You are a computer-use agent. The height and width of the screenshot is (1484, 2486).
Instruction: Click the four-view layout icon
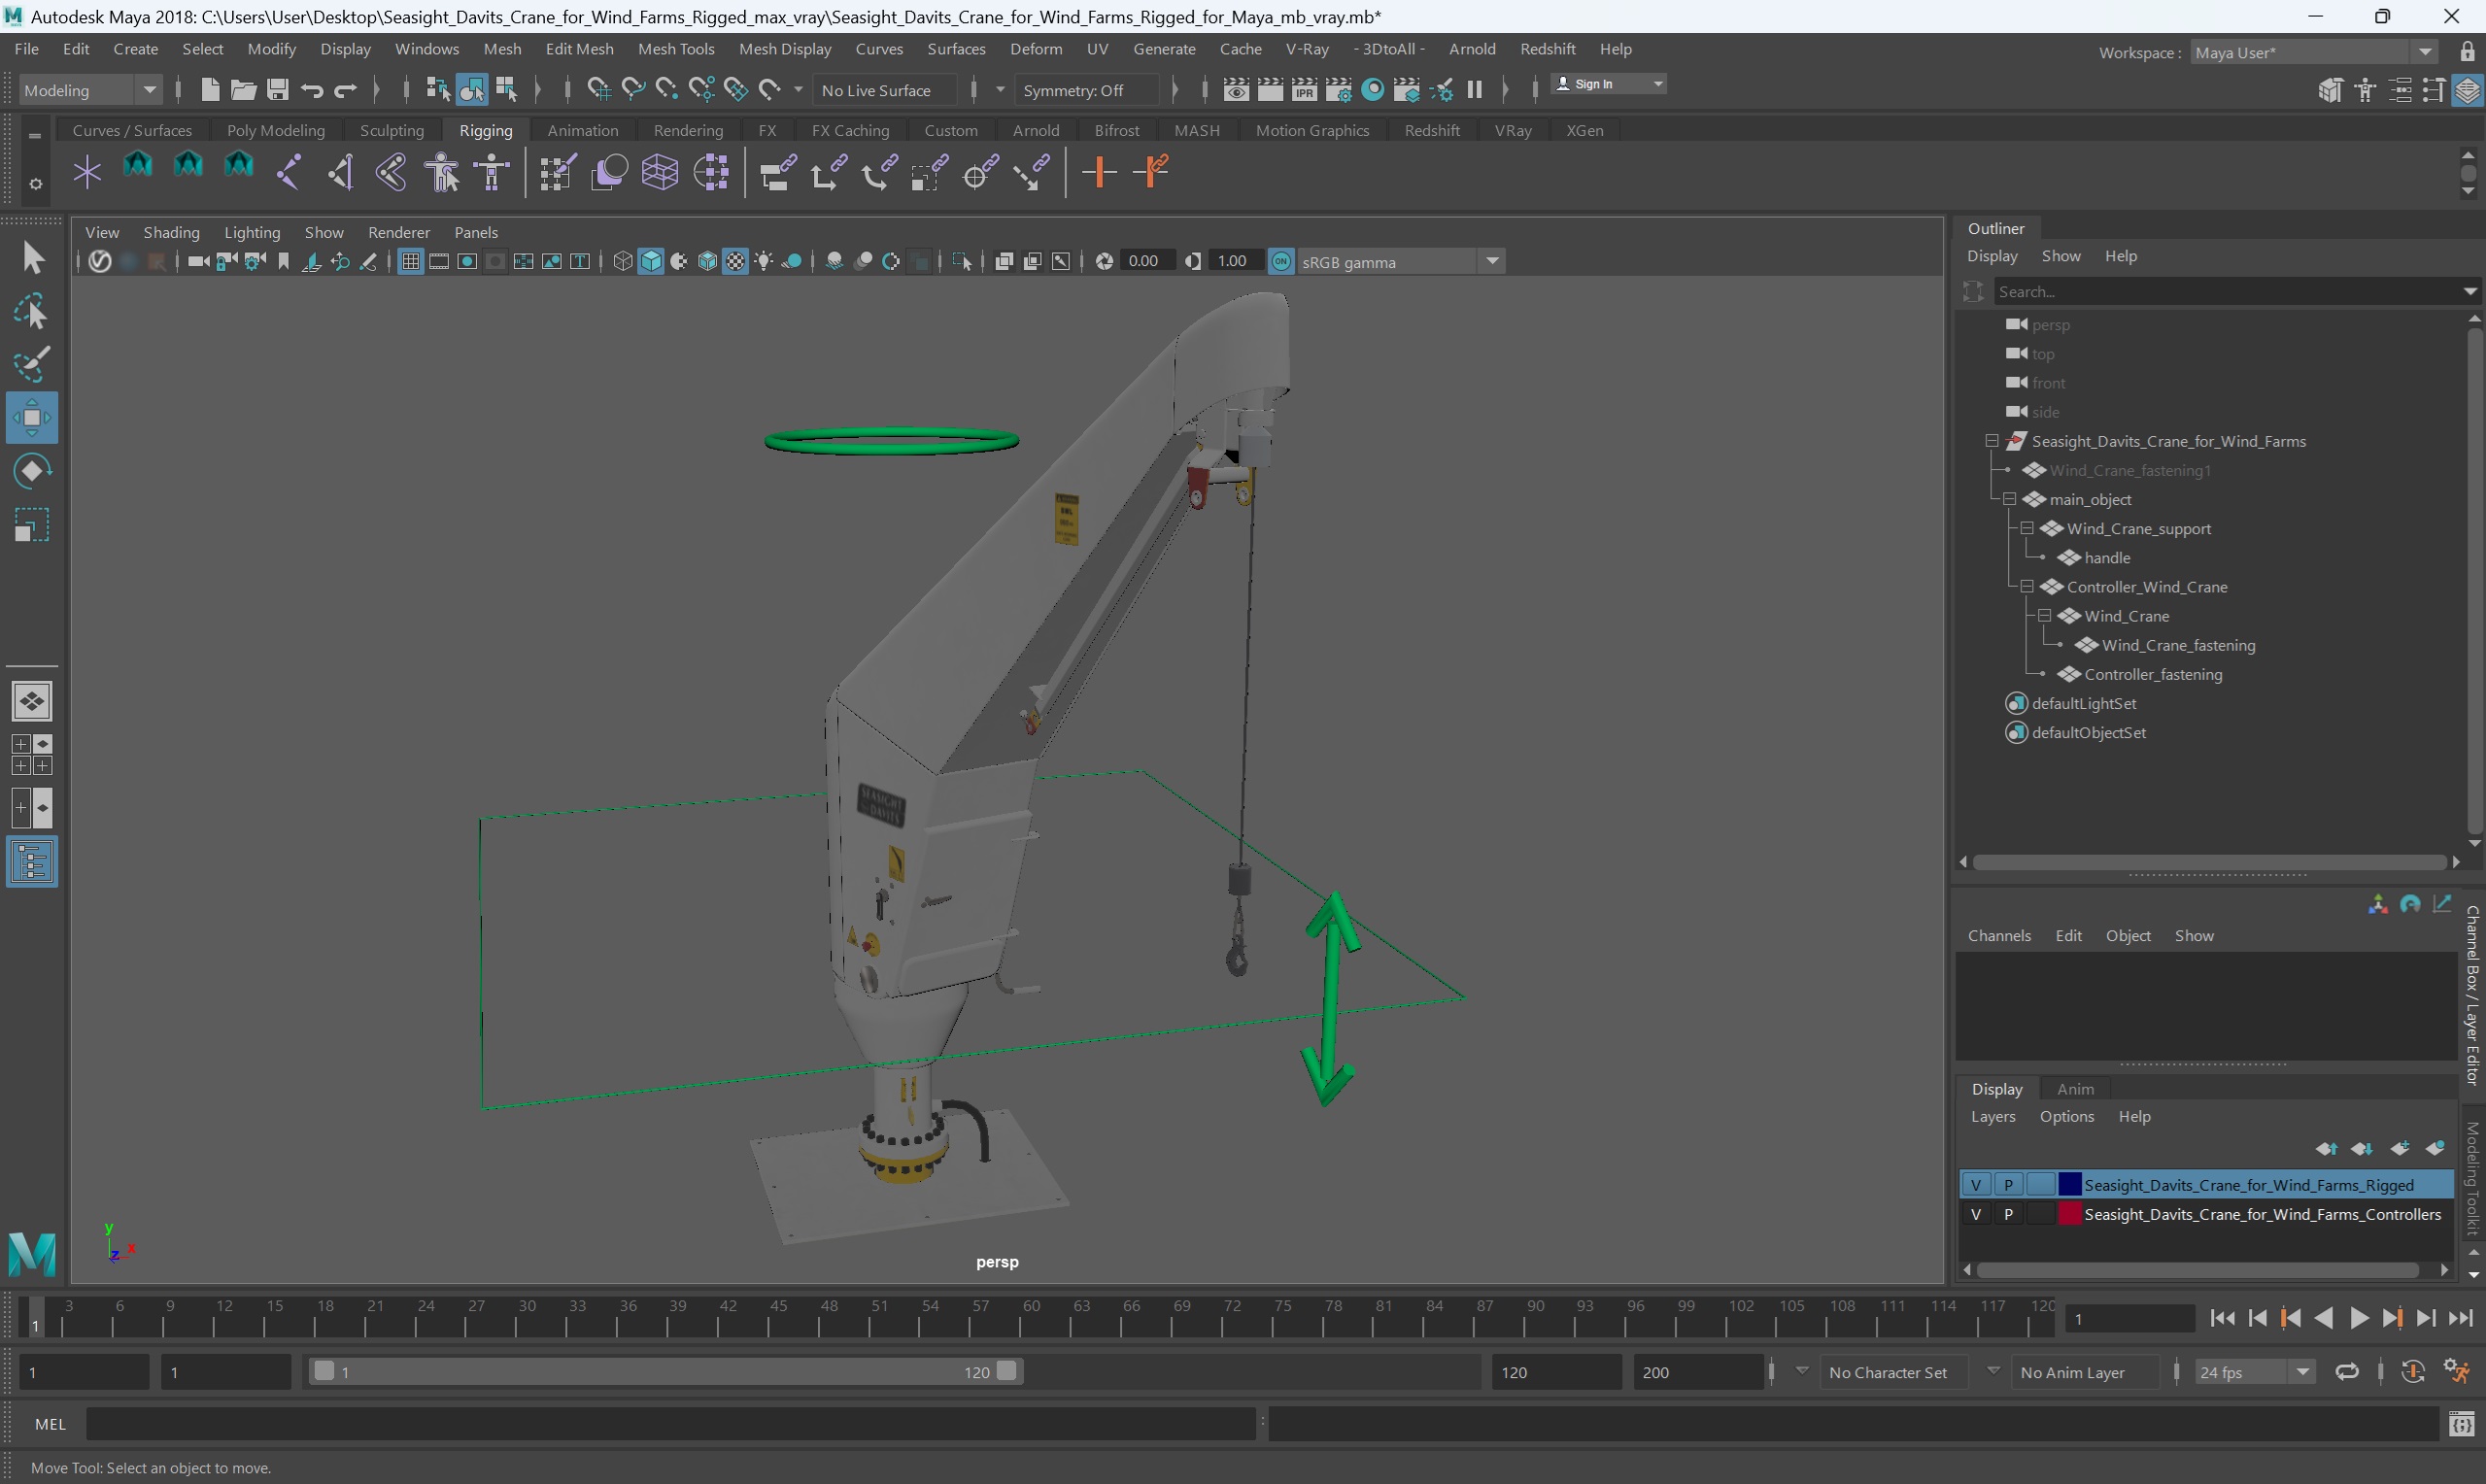click(32, 755)
